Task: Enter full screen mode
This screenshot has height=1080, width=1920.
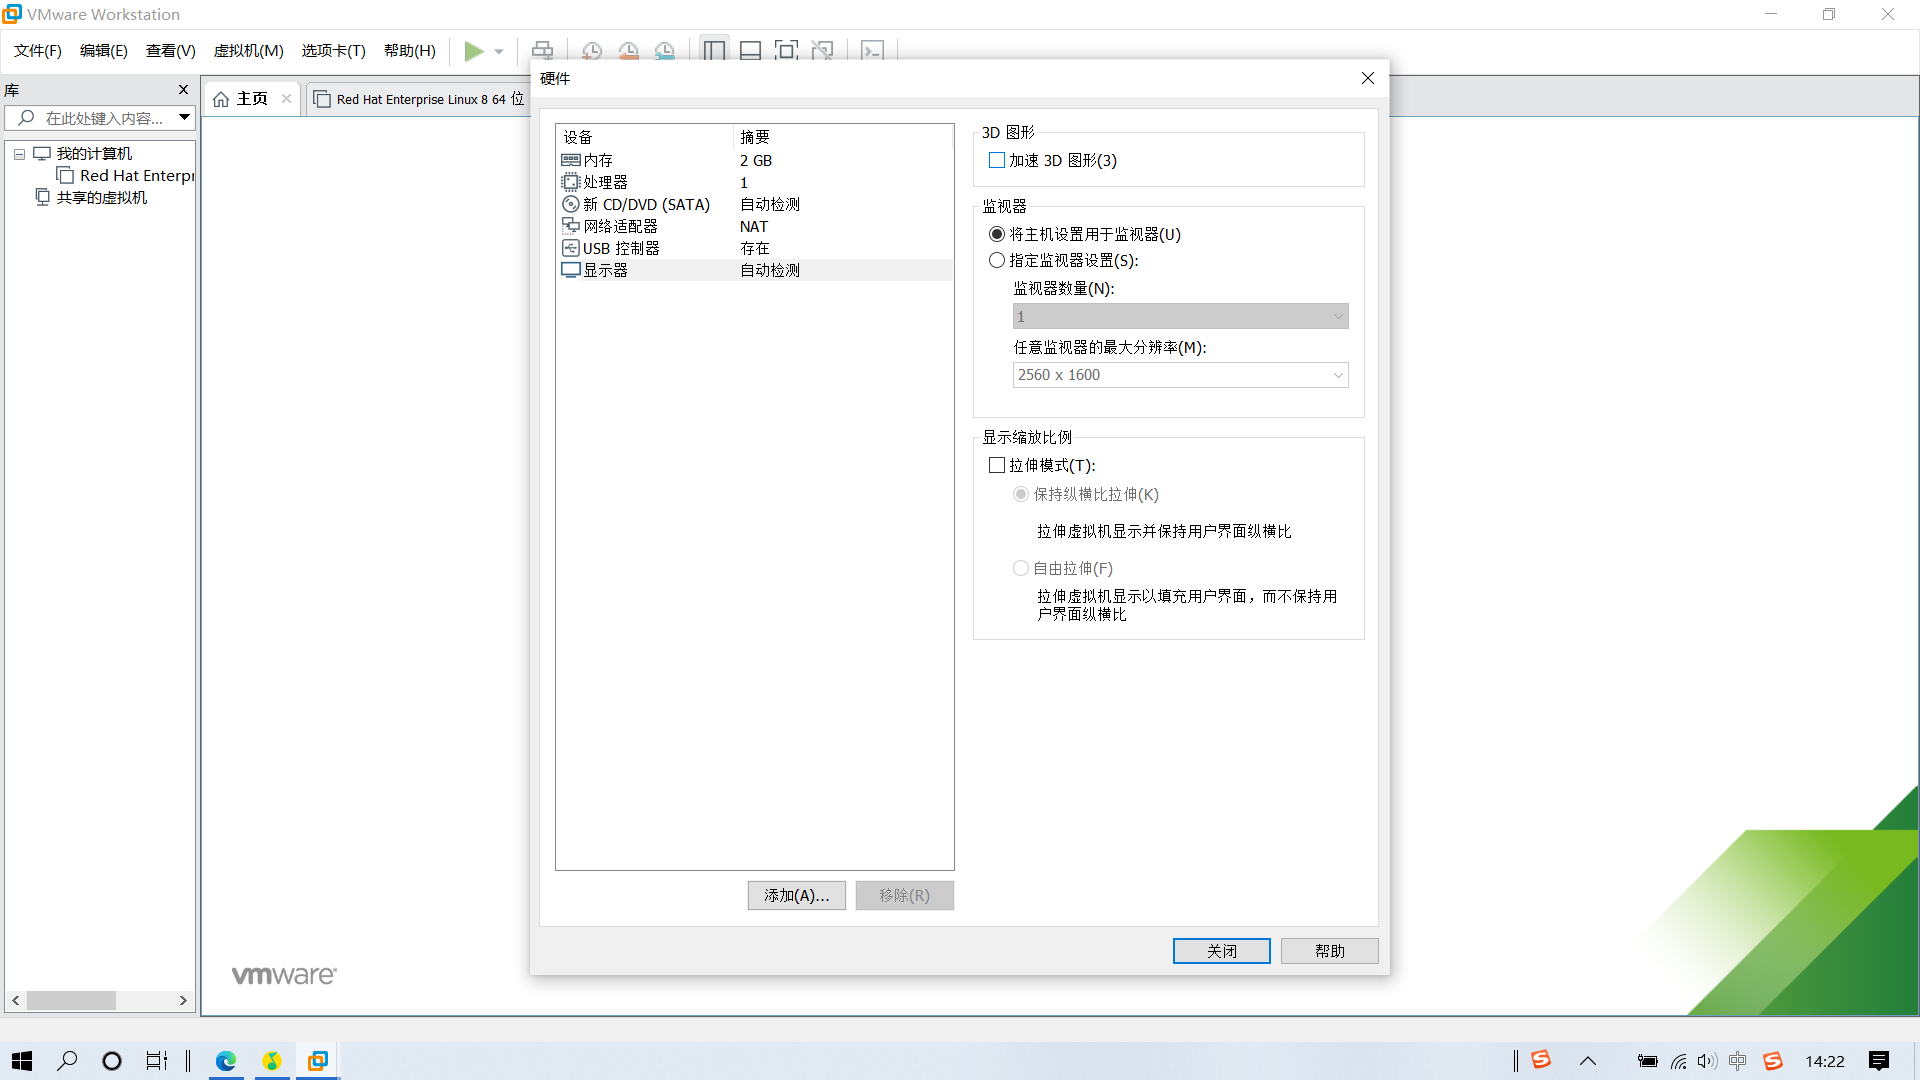Action: pyautogui.click(x=787, y=51)
